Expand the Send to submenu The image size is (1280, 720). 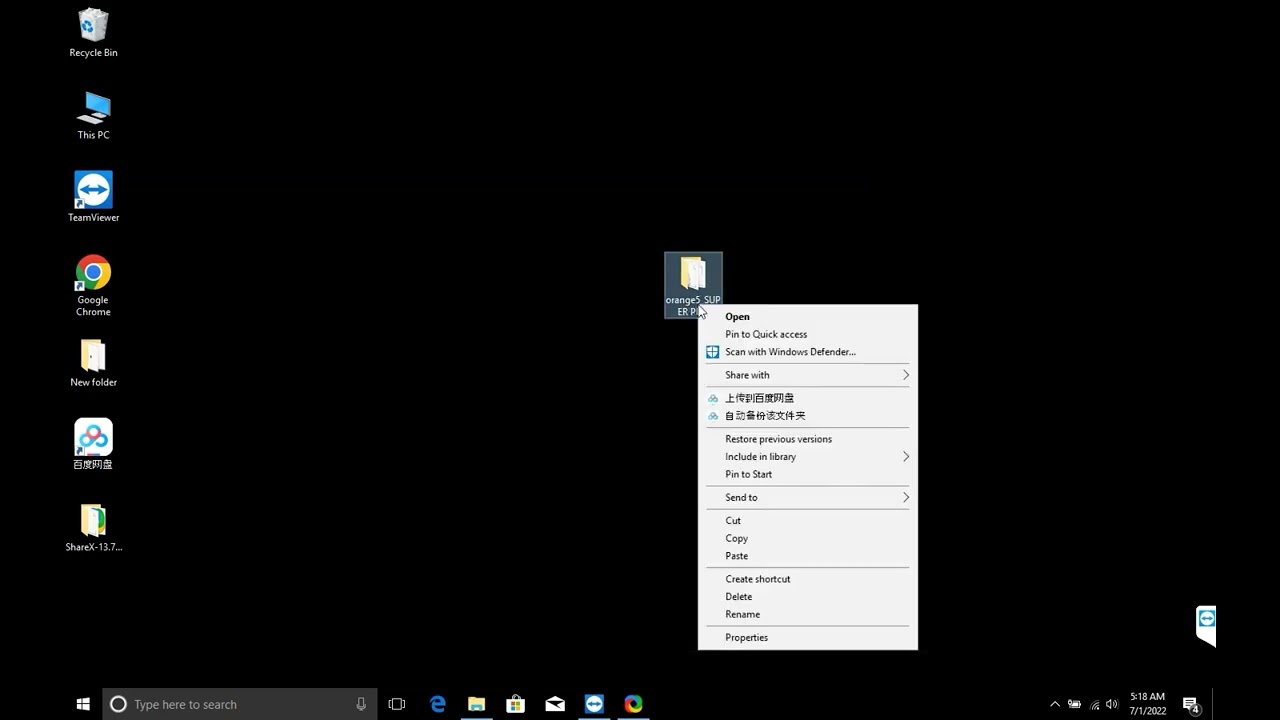pyautogui.click(x=807, y=497)
